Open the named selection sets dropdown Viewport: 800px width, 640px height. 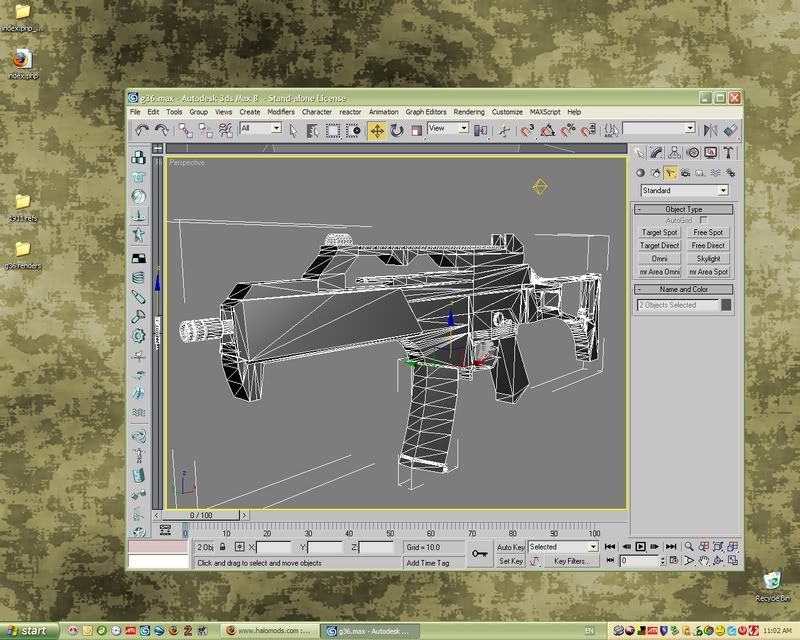click(x=659, y=128)
